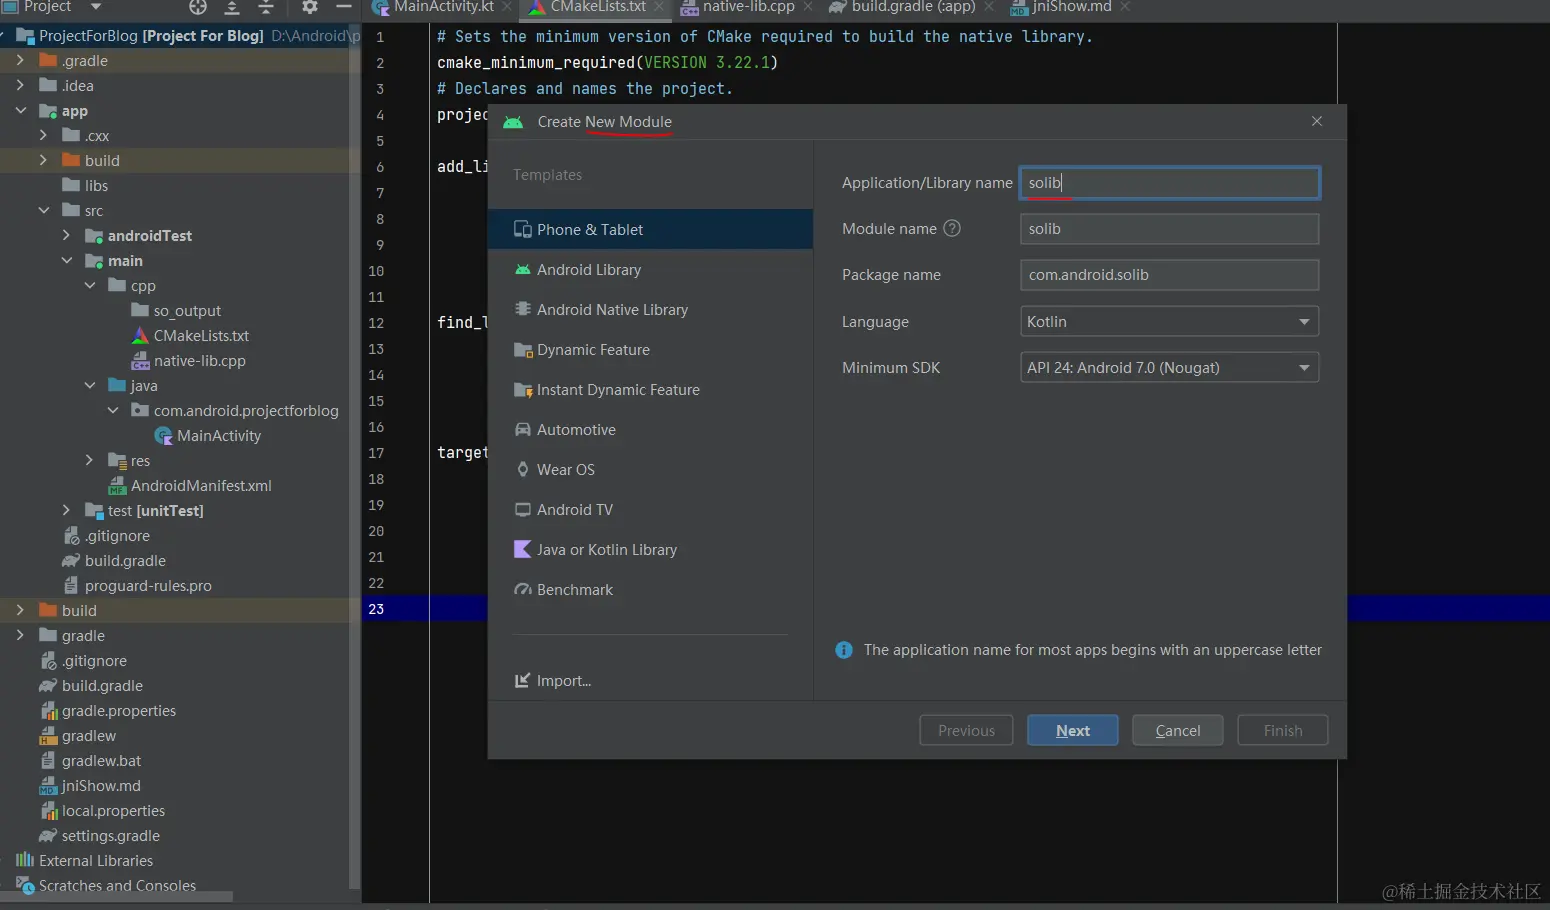This screenshot has width=1550, height=910.
Task: Expand the root gradle folder
Action: (x=20, y=635)
